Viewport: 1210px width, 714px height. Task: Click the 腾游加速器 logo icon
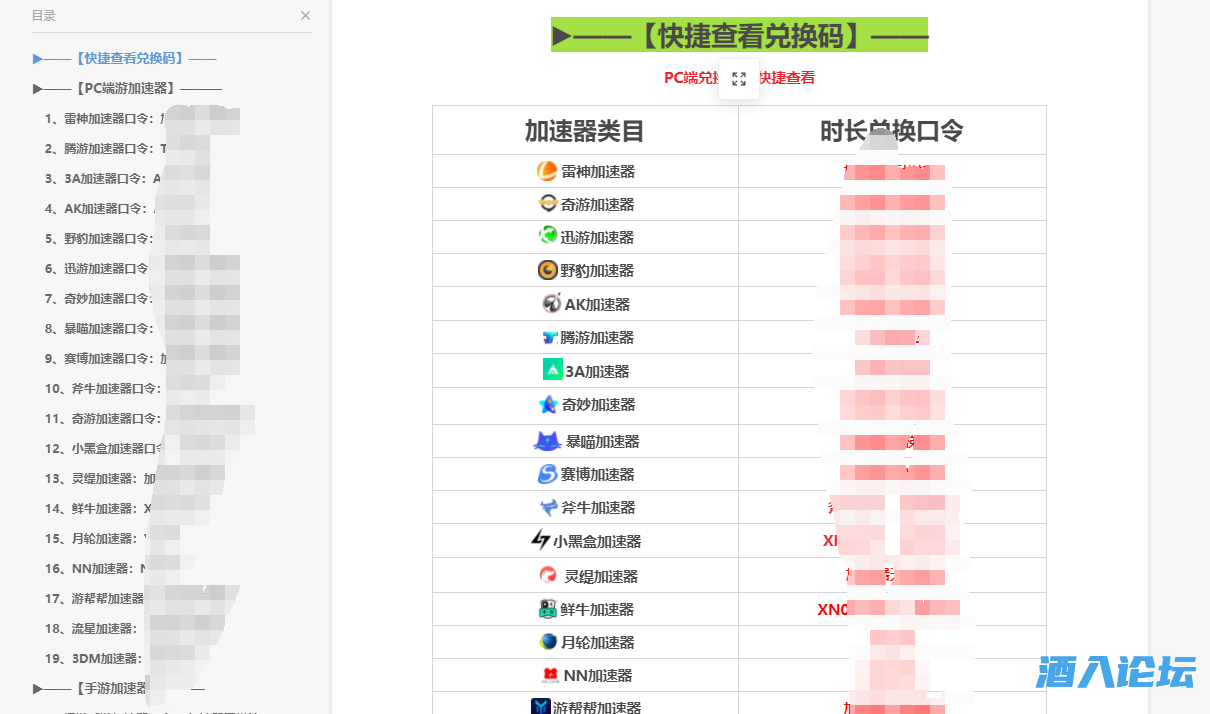tap(550, 338)
